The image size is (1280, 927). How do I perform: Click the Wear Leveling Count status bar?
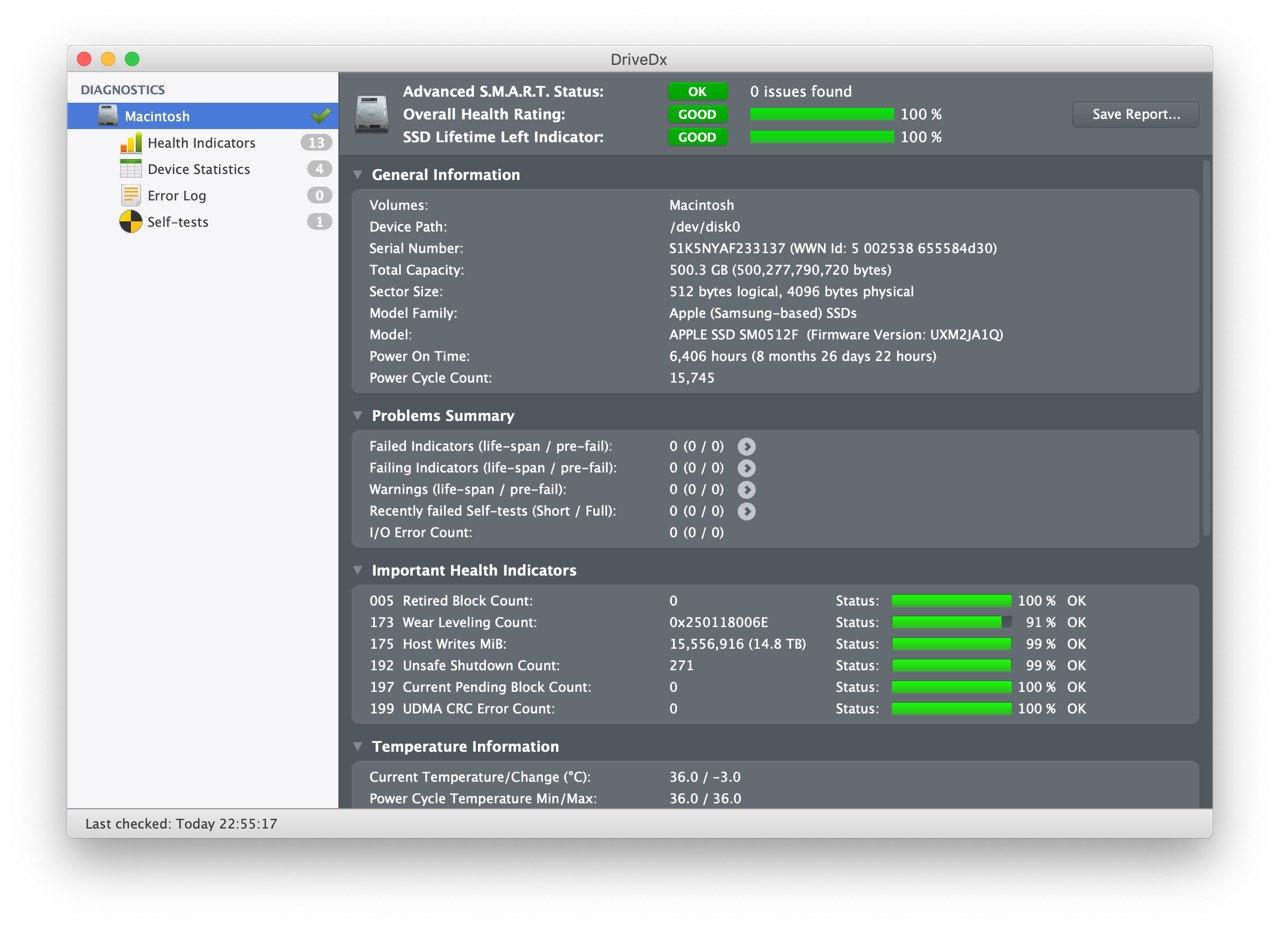click(x=952, y=622)
